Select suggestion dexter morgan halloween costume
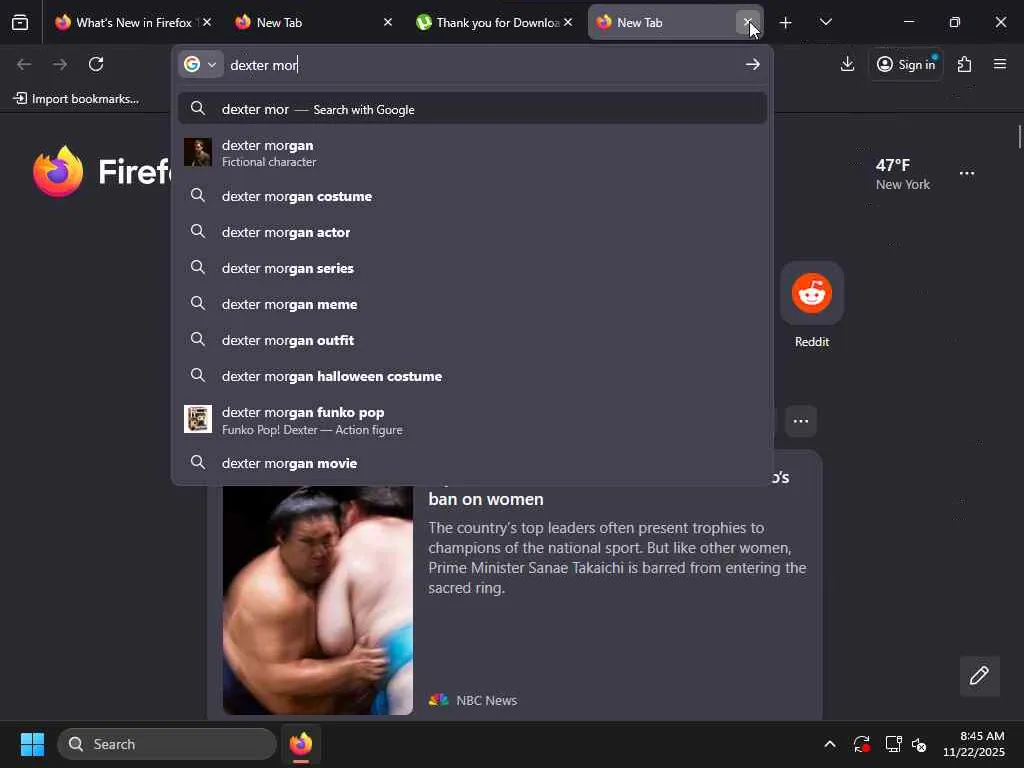Image resolution: width=1024 pixels, height=768 pixels. pos(472,376)
